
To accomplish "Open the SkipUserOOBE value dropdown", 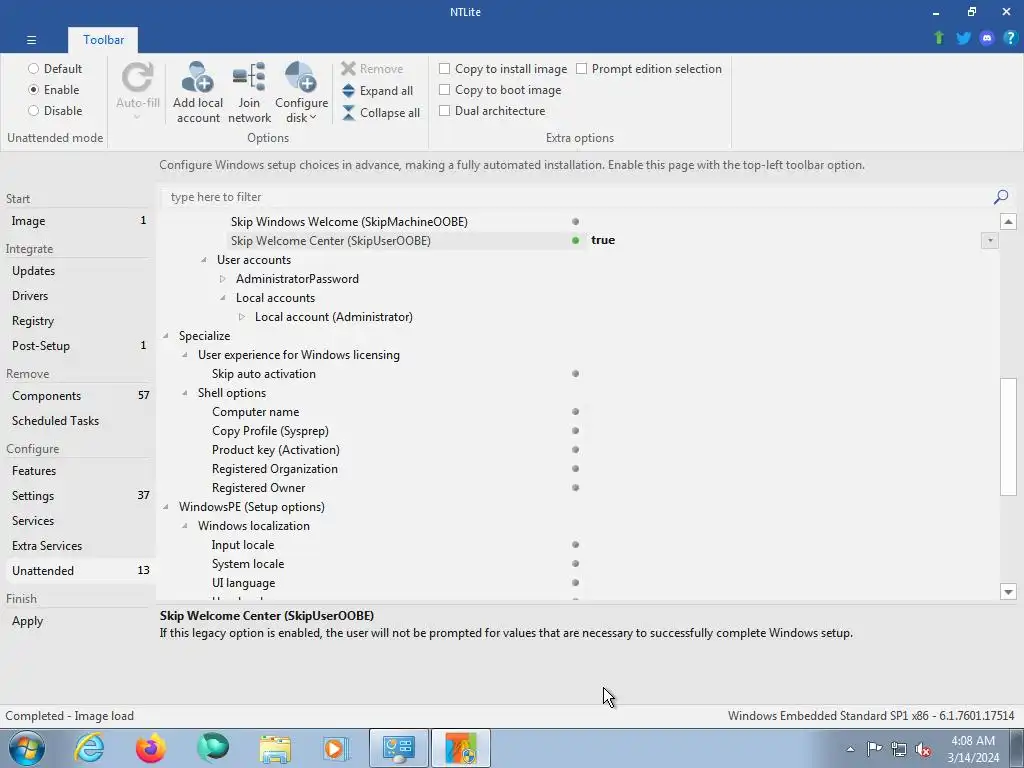I will click(x=990, y=240).
